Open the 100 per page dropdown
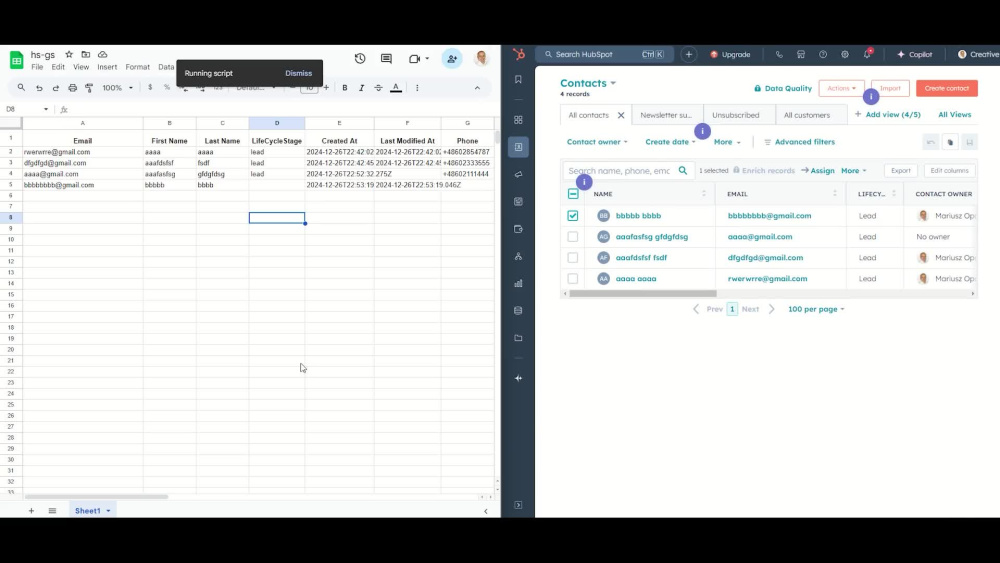This screenshot has height=563, width=1000. tap(816, 309)
